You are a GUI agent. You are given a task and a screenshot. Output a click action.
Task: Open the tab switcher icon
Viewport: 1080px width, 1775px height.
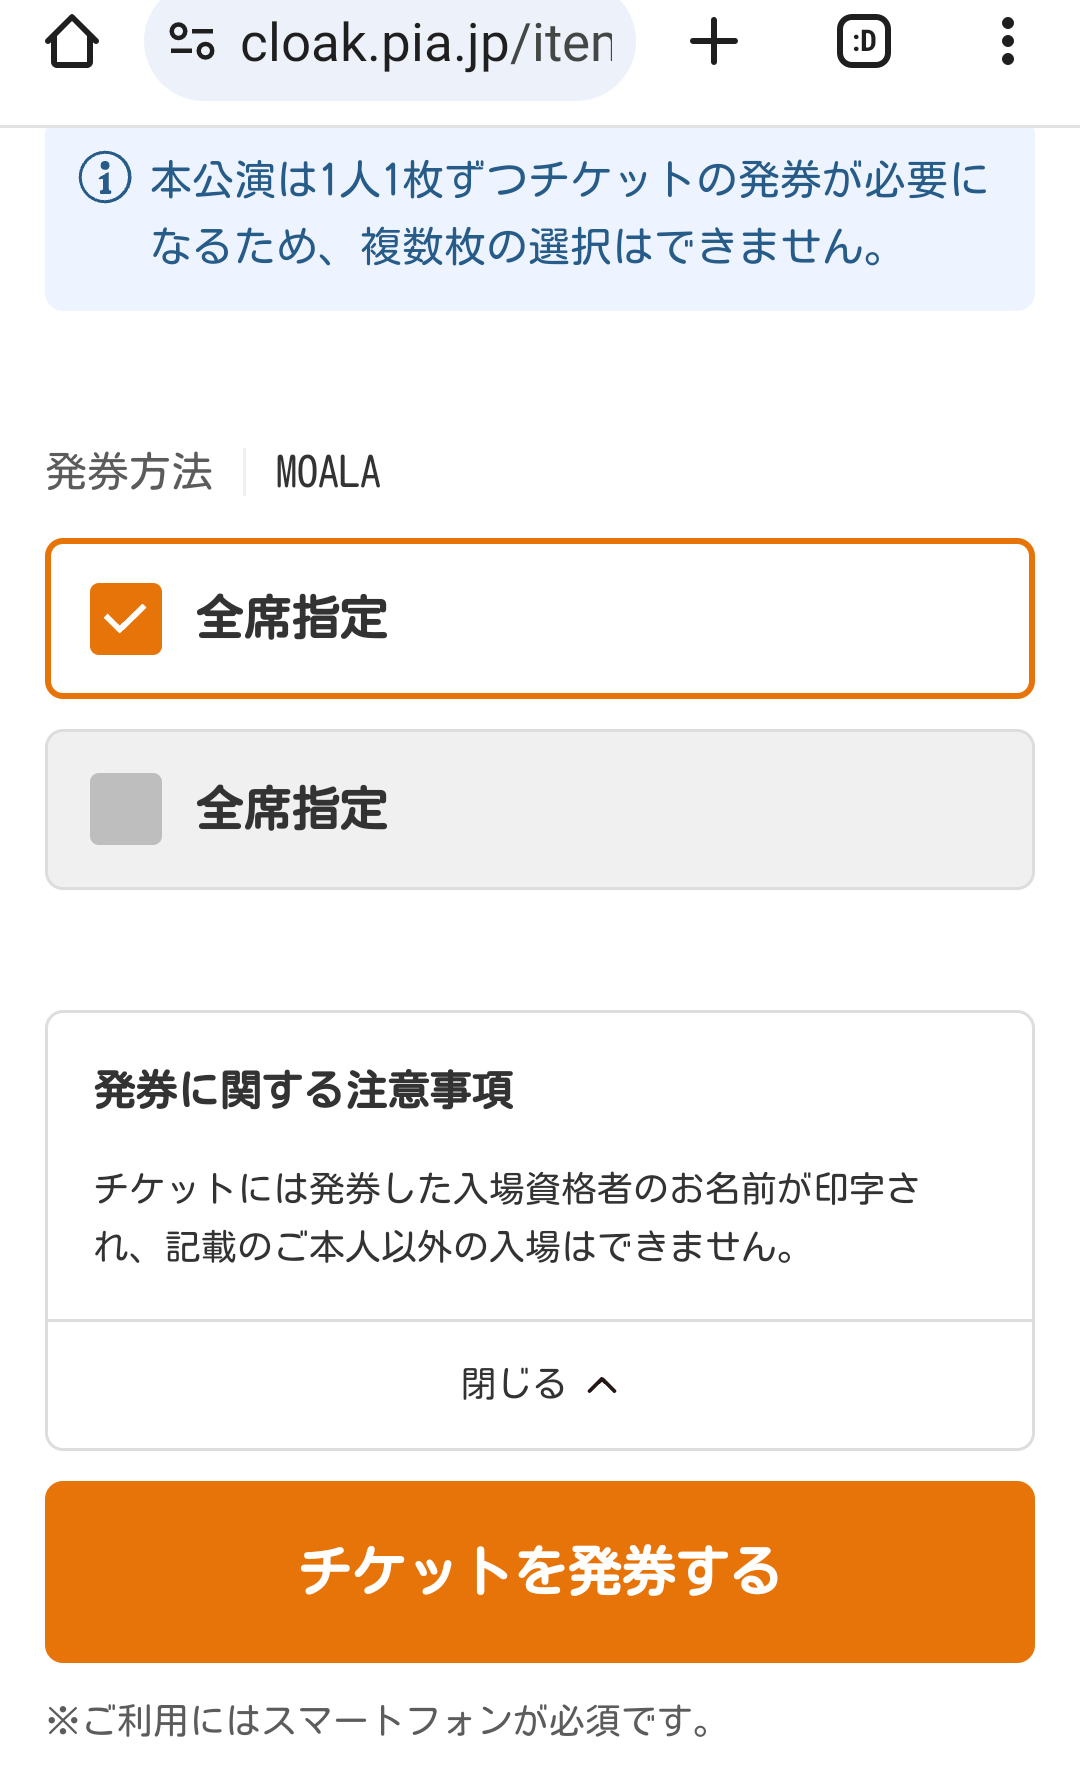point(863,43)
